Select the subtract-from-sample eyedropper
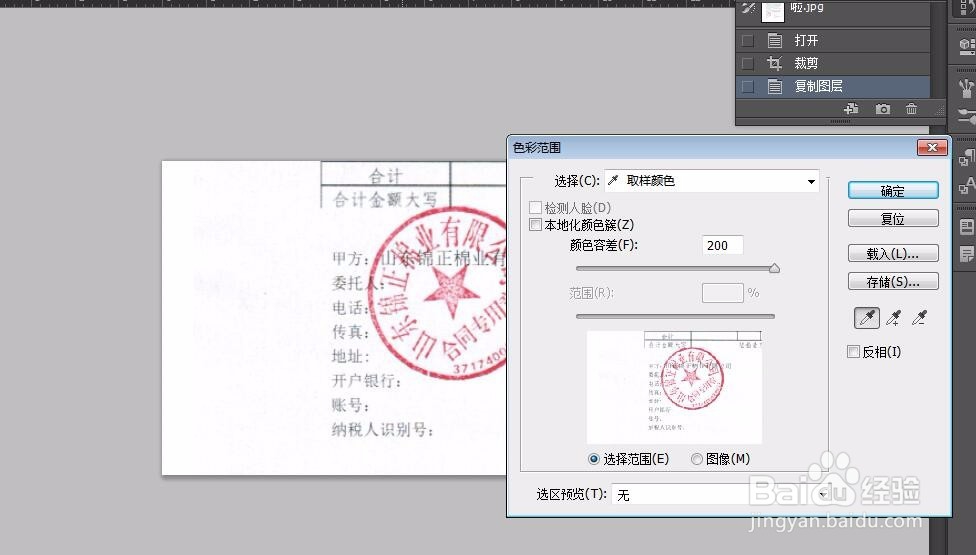The height and width of the screenshot is (555, 976). click(919, 318)
